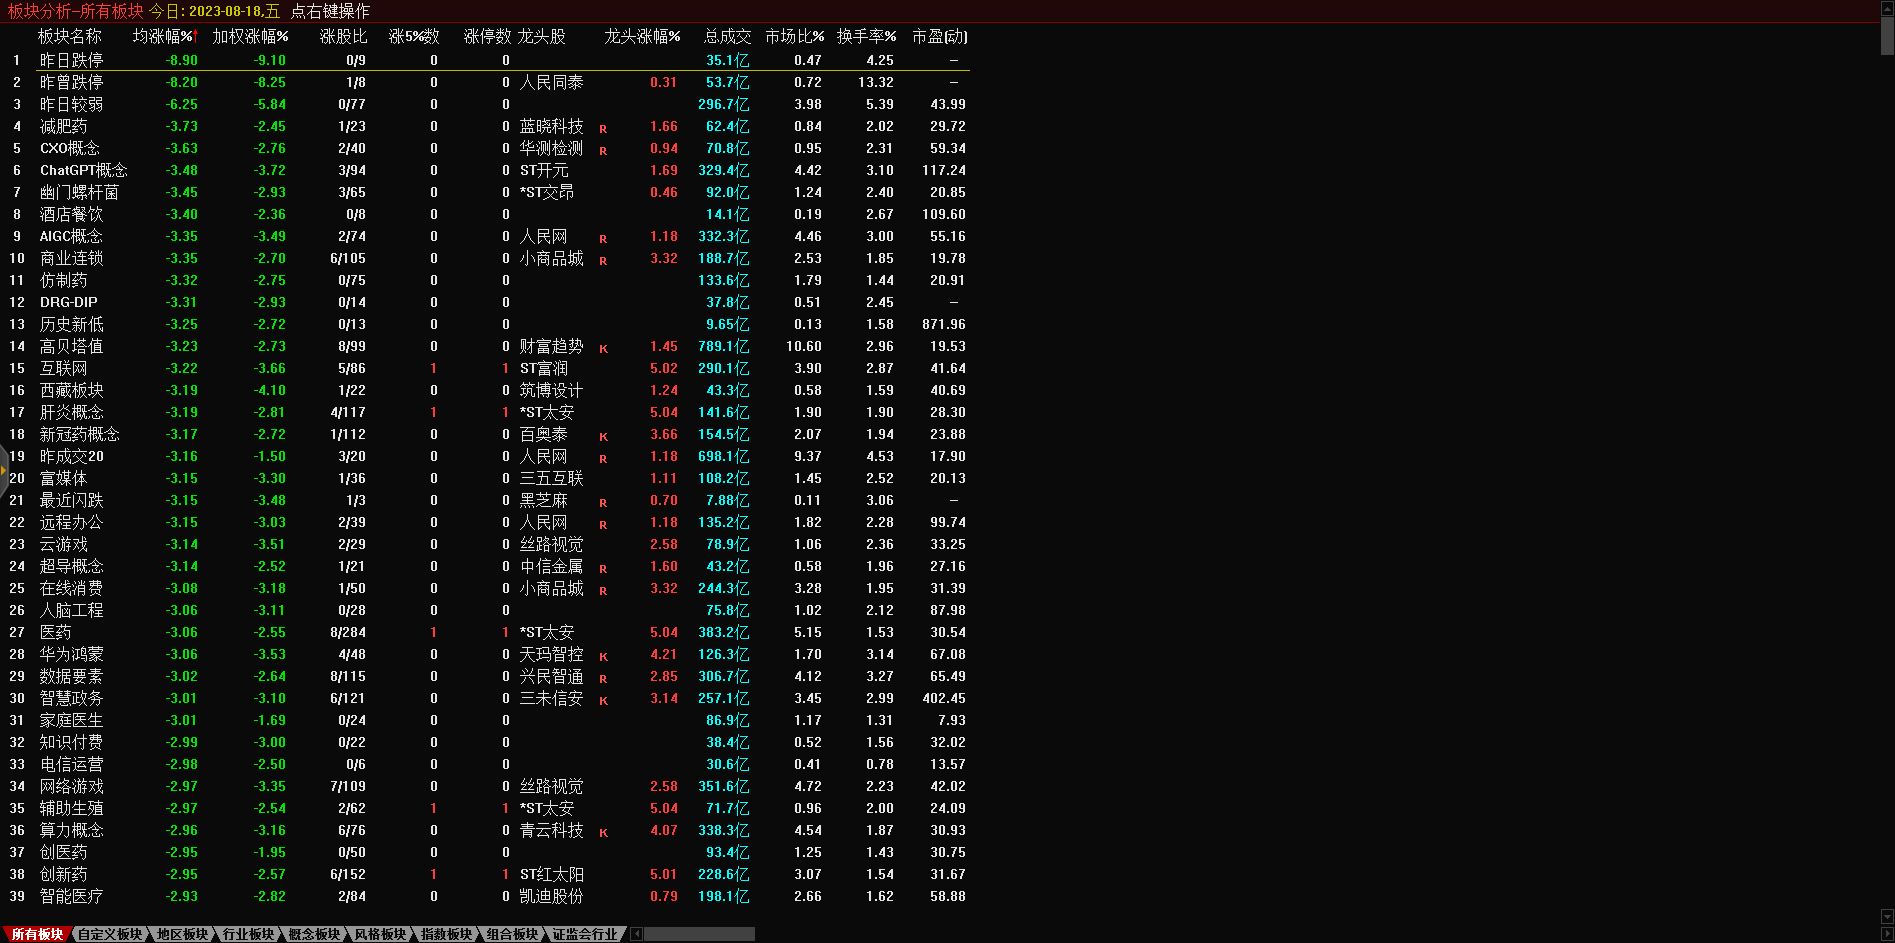The height and width of the screenshot is (943, 1895).
Task: Open the ChatGPT概念 sector row
Action: (83, 171)
